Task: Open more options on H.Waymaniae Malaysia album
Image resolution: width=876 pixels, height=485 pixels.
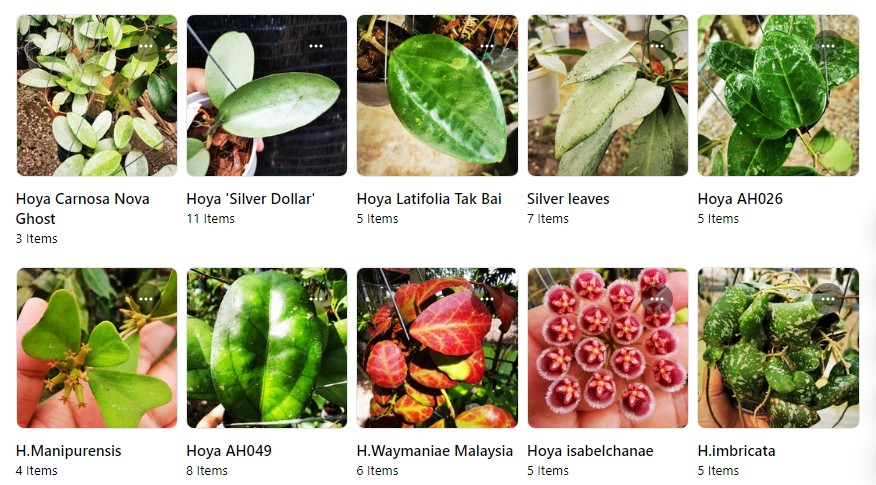Action: (x=487, y=299)
